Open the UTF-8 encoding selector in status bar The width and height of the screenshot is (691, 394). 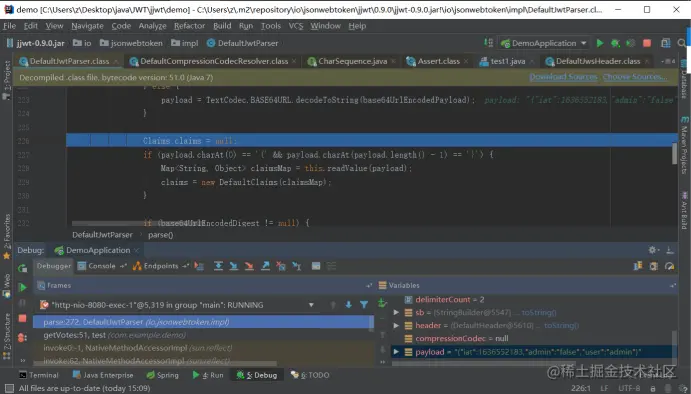[x=629, y=388]
